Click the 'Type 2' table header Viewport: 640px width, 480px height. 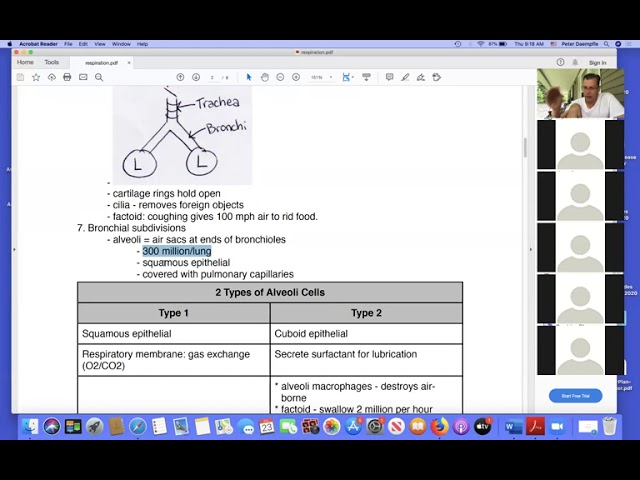(366, 313)
